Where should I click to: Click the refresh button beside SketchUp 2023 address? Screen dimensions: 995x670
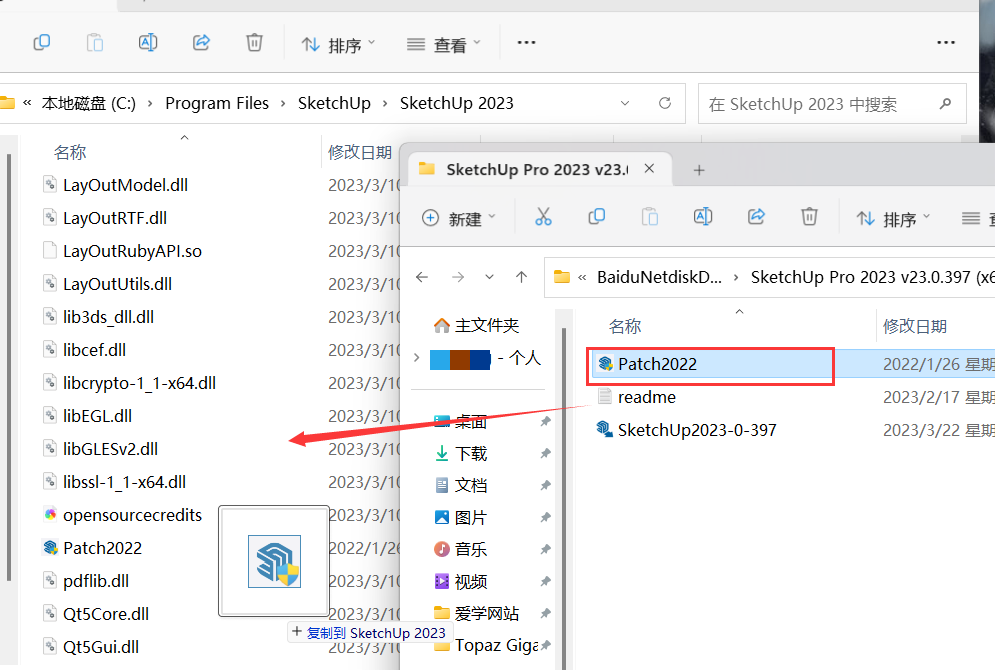coord(665,103)
